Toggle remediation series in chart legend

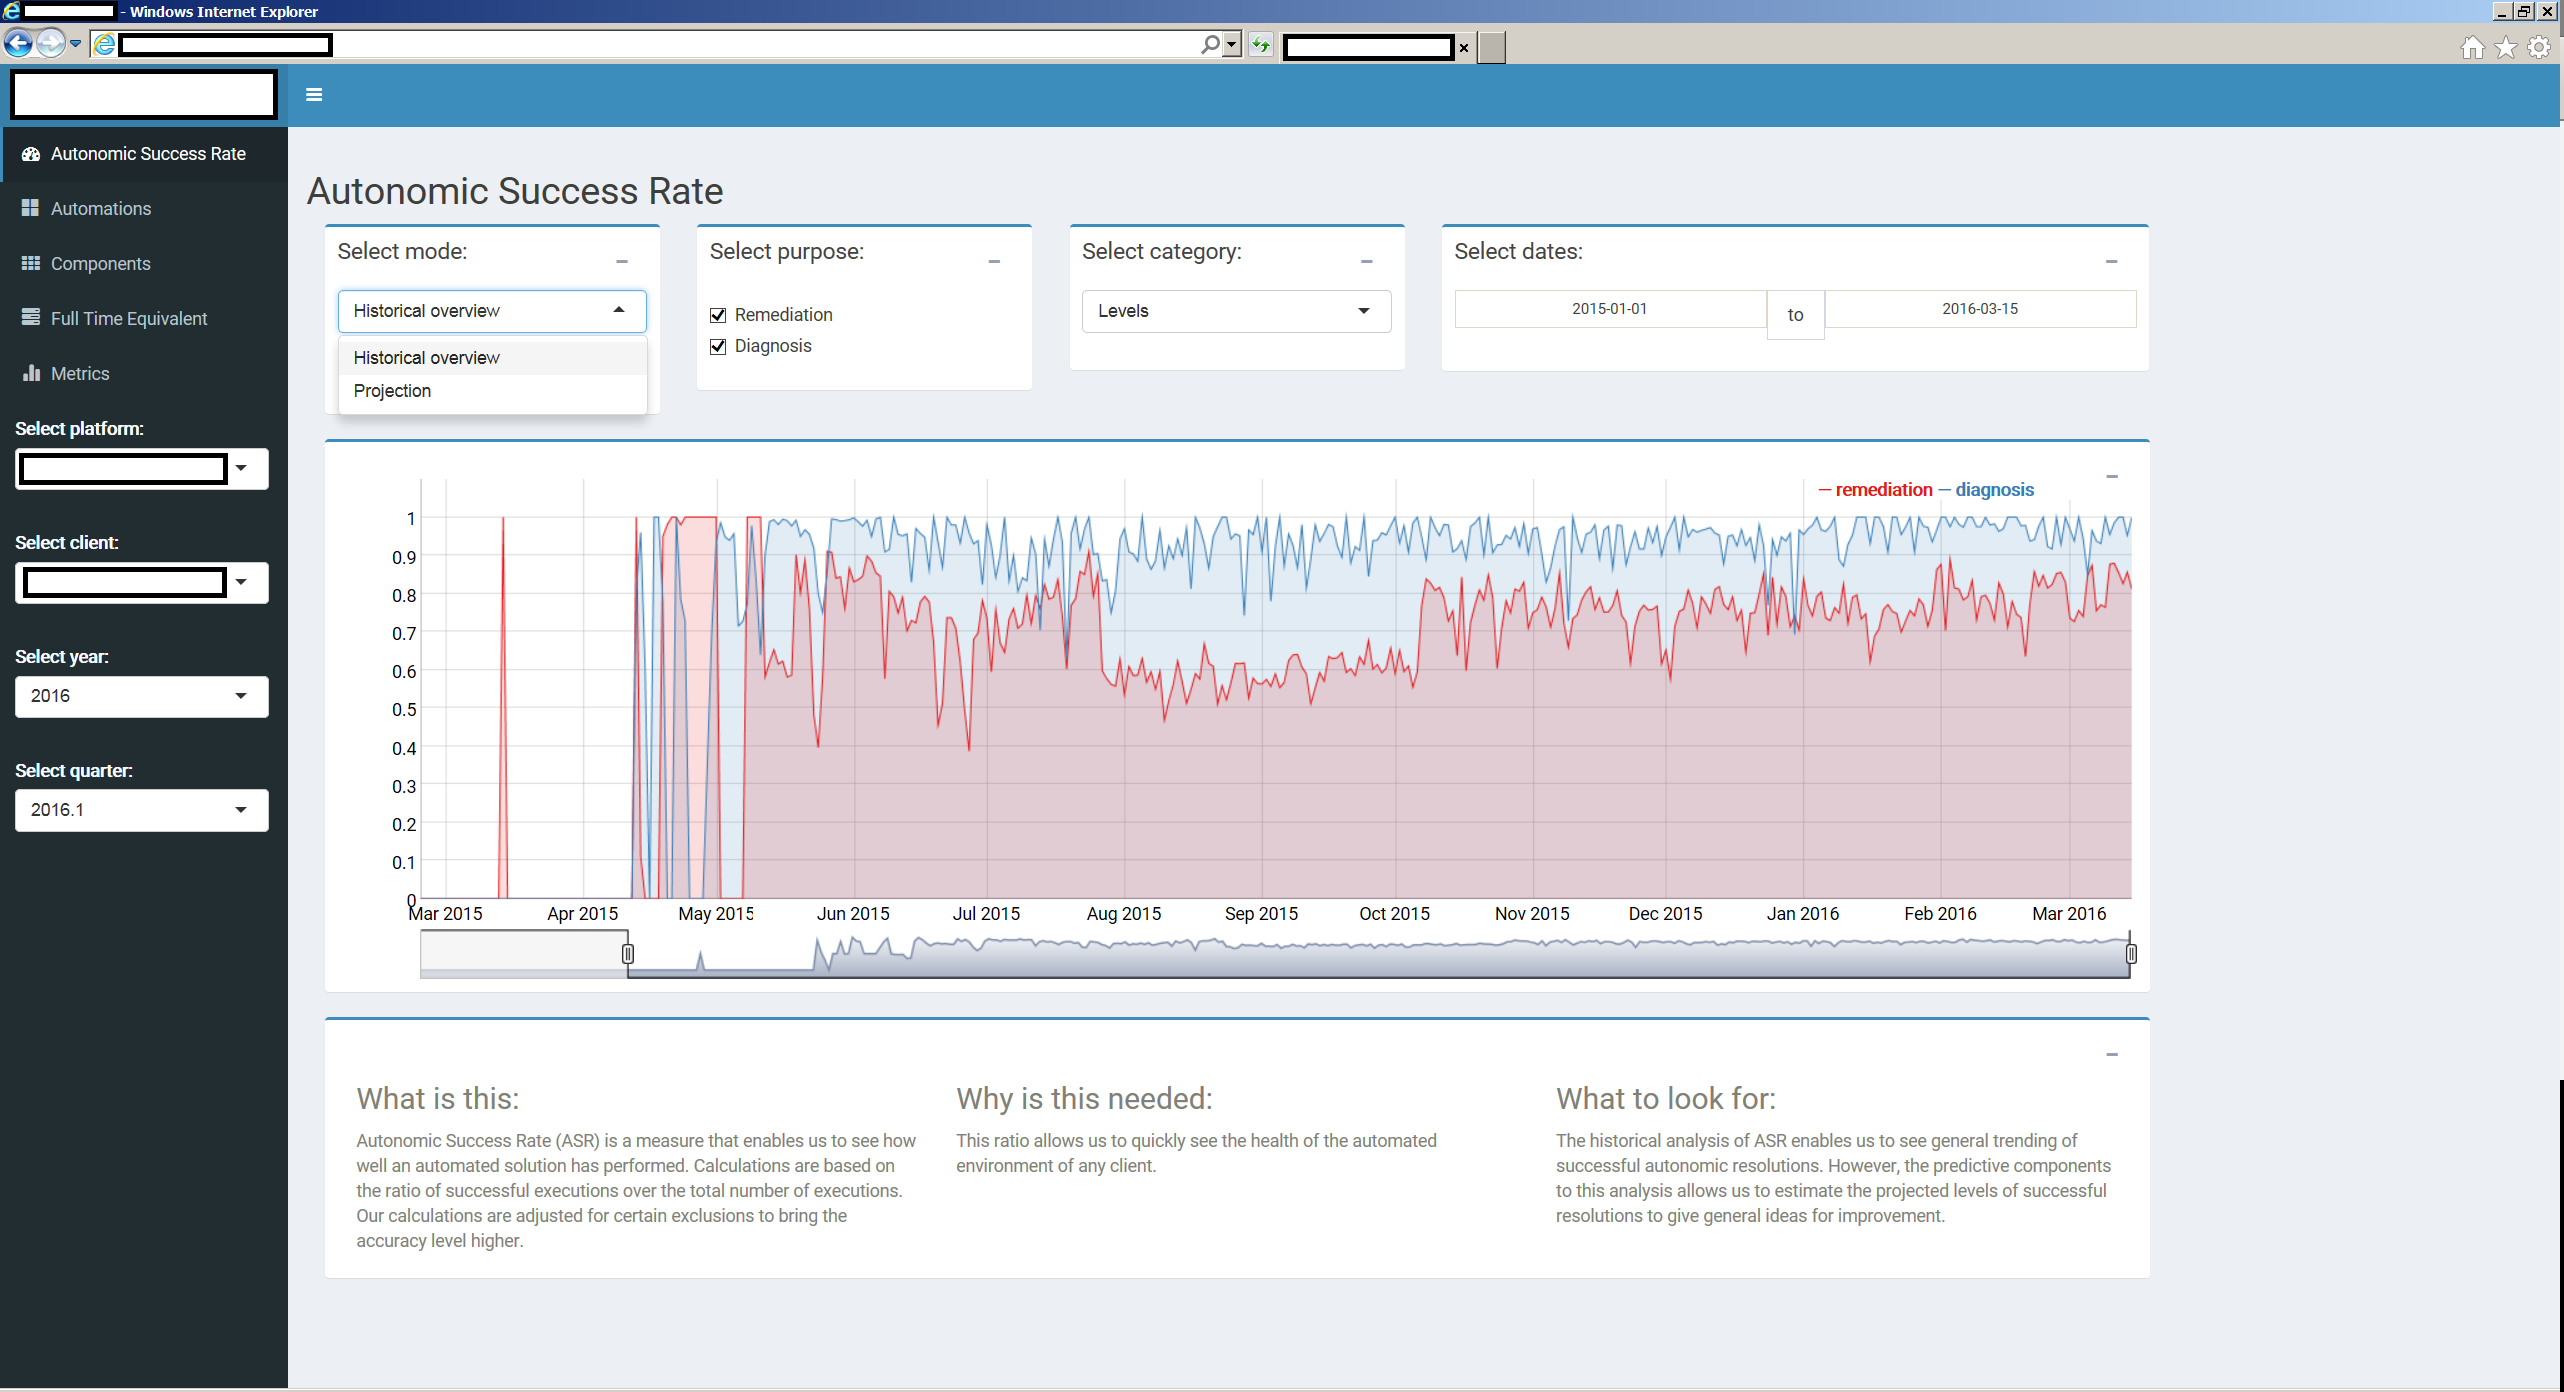click(1882, 490)
